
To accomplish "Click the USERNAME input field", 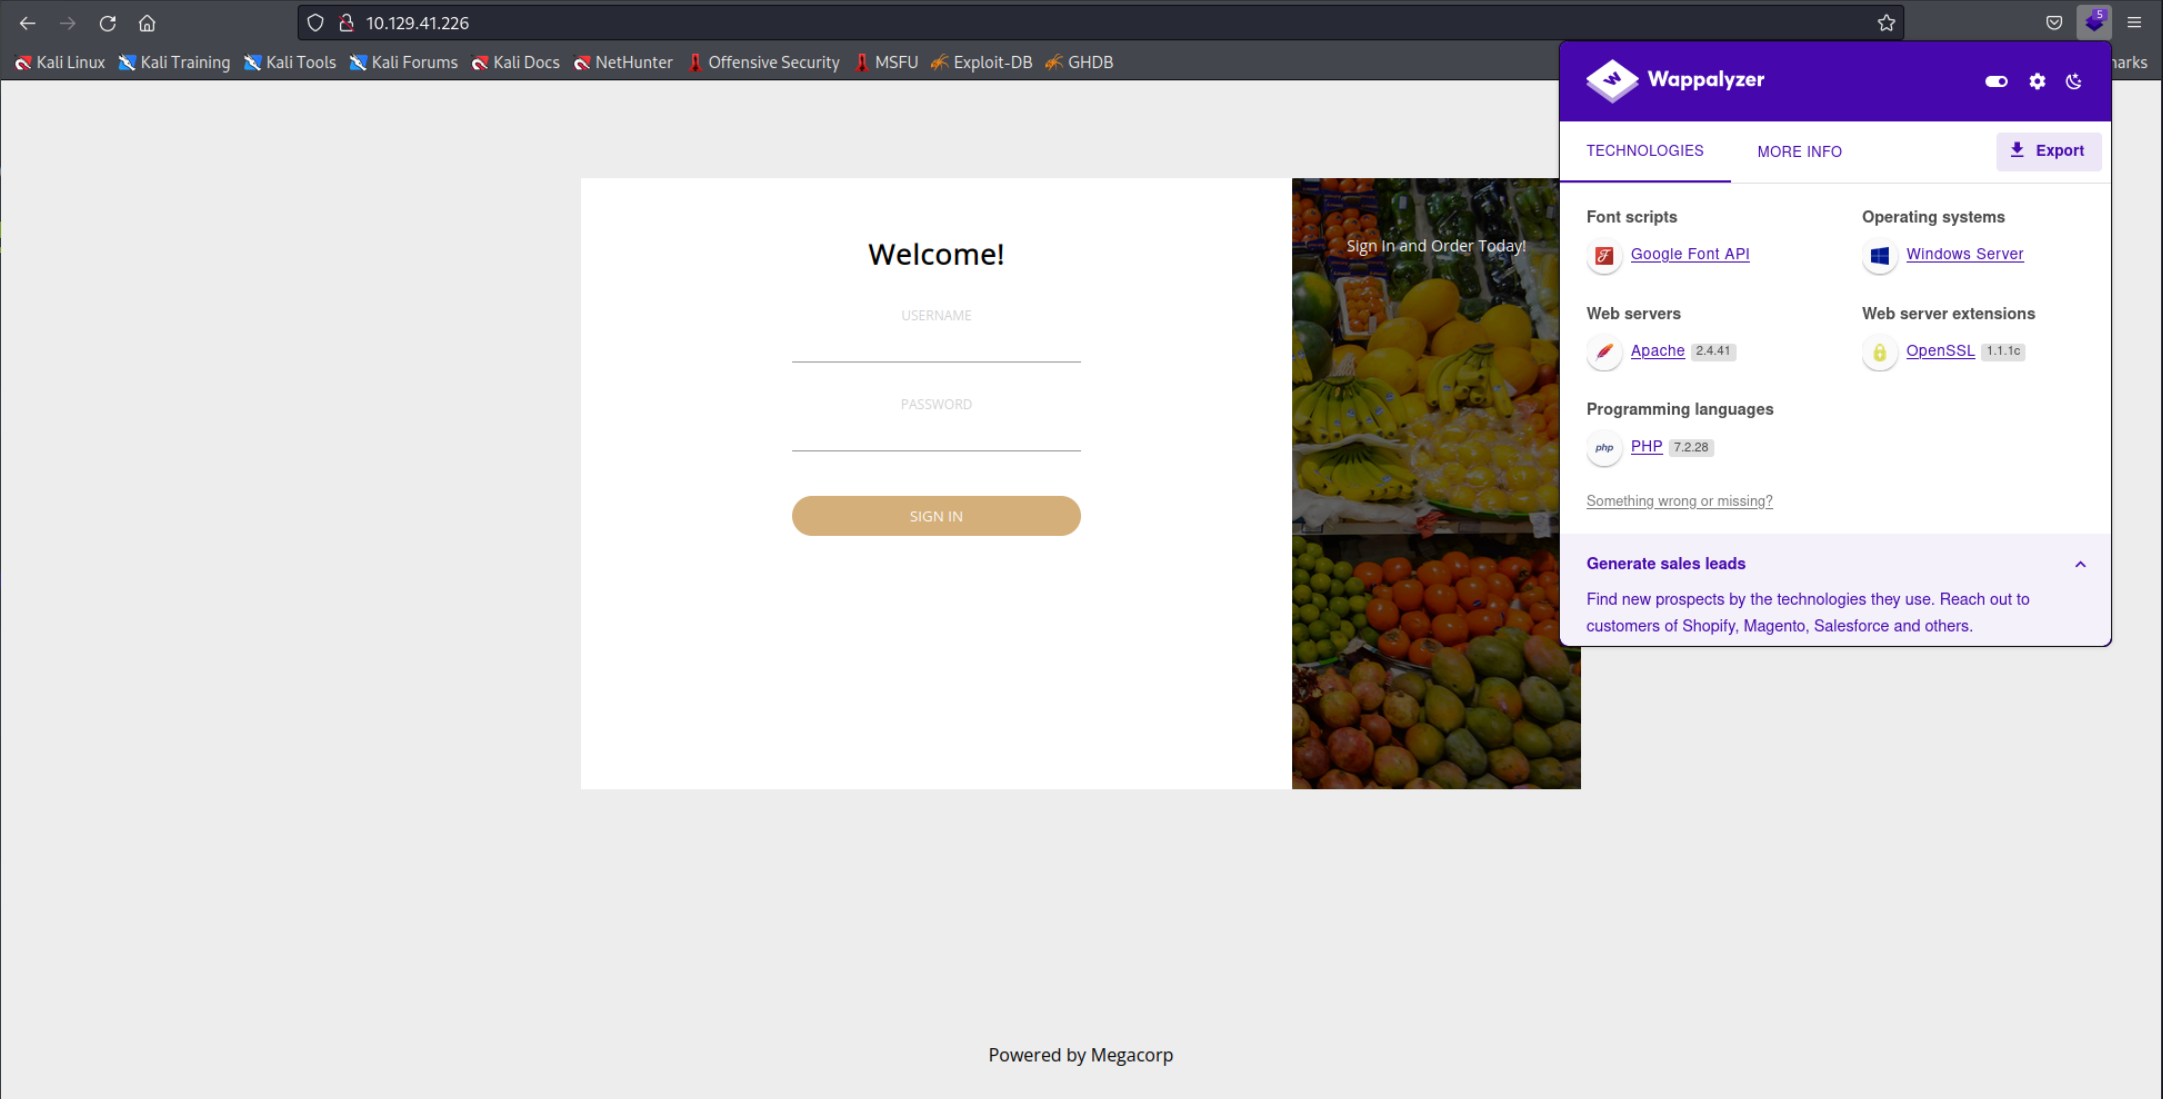I will 936,345.
